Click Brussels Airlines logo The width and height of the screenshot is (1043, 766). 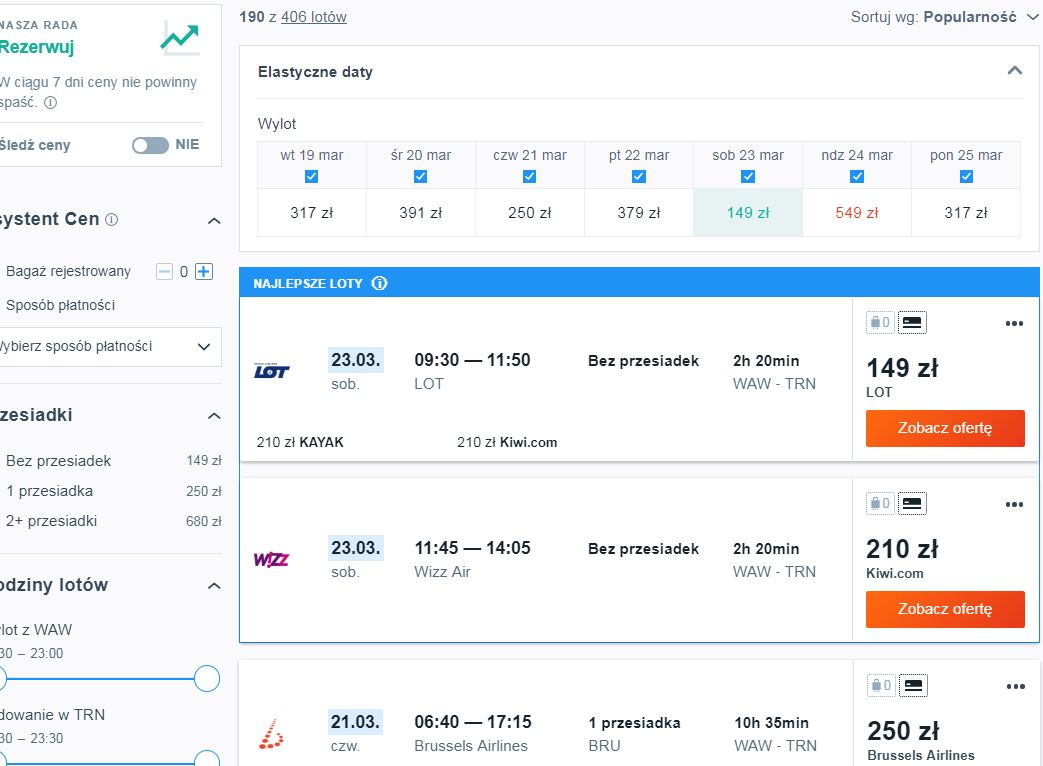(x=271, y=733)
